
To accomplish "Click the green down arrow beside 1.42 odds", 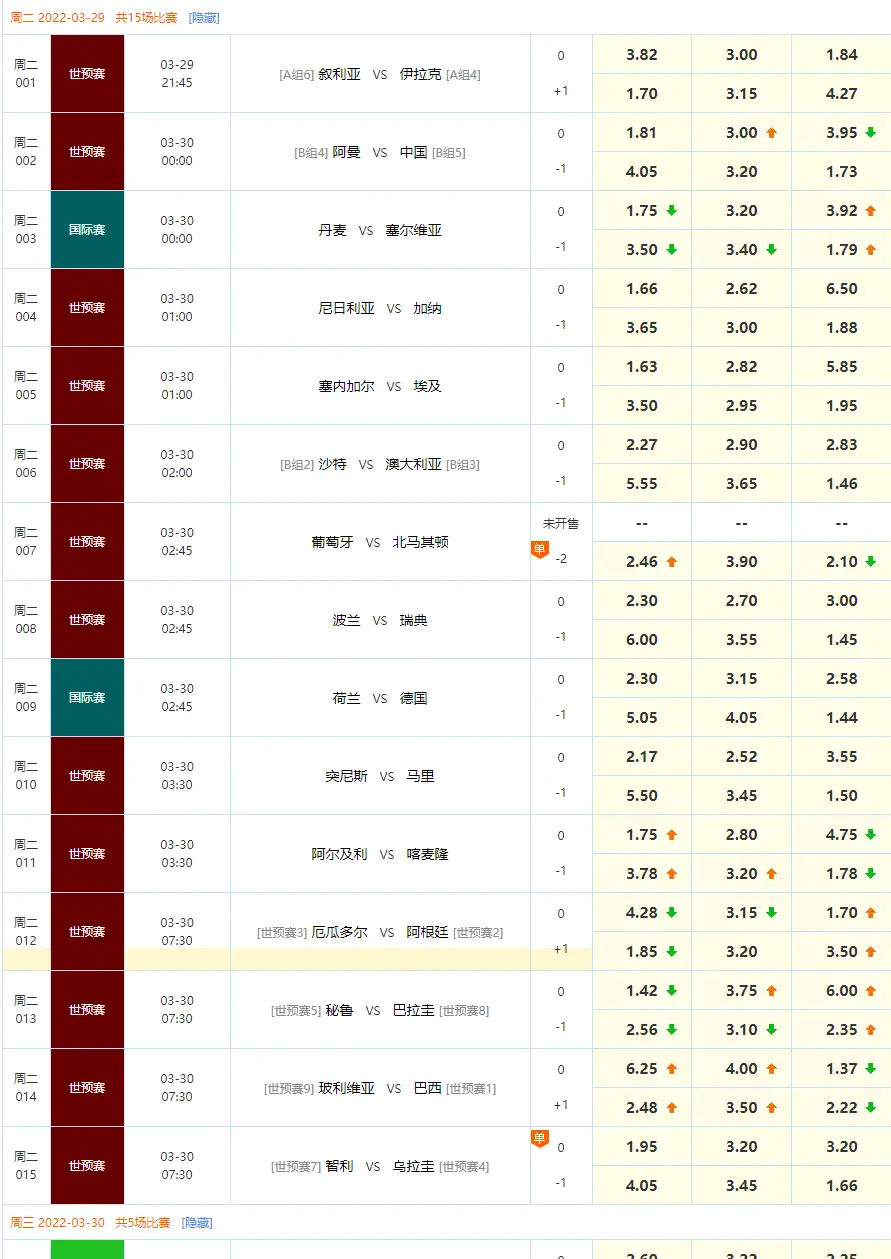I will coord(671,991).
